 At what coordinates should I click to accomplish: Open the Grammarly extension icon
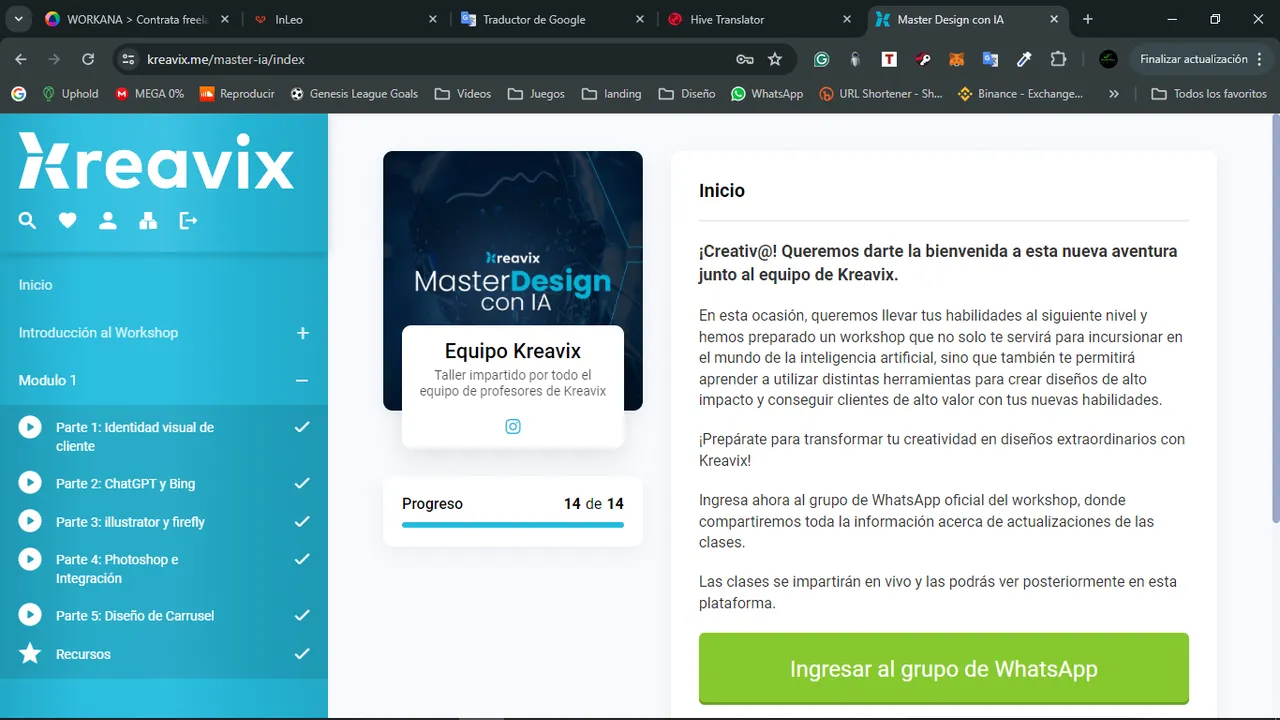point(821,59)
